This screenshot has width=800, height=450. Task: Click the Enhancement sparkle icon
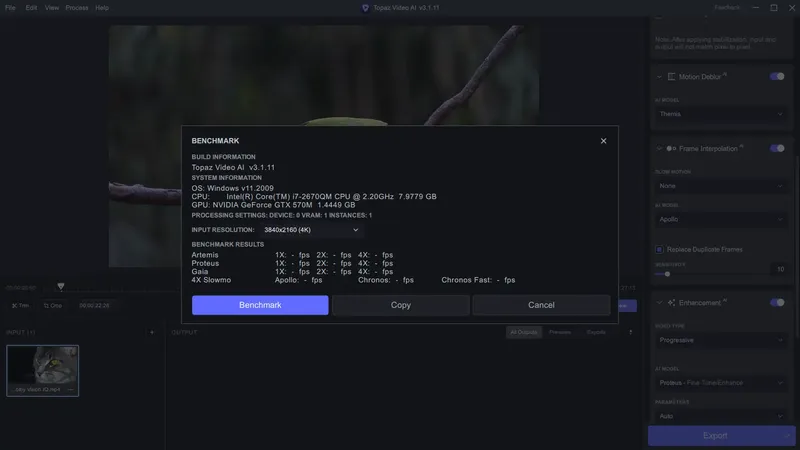click(671, 303)
